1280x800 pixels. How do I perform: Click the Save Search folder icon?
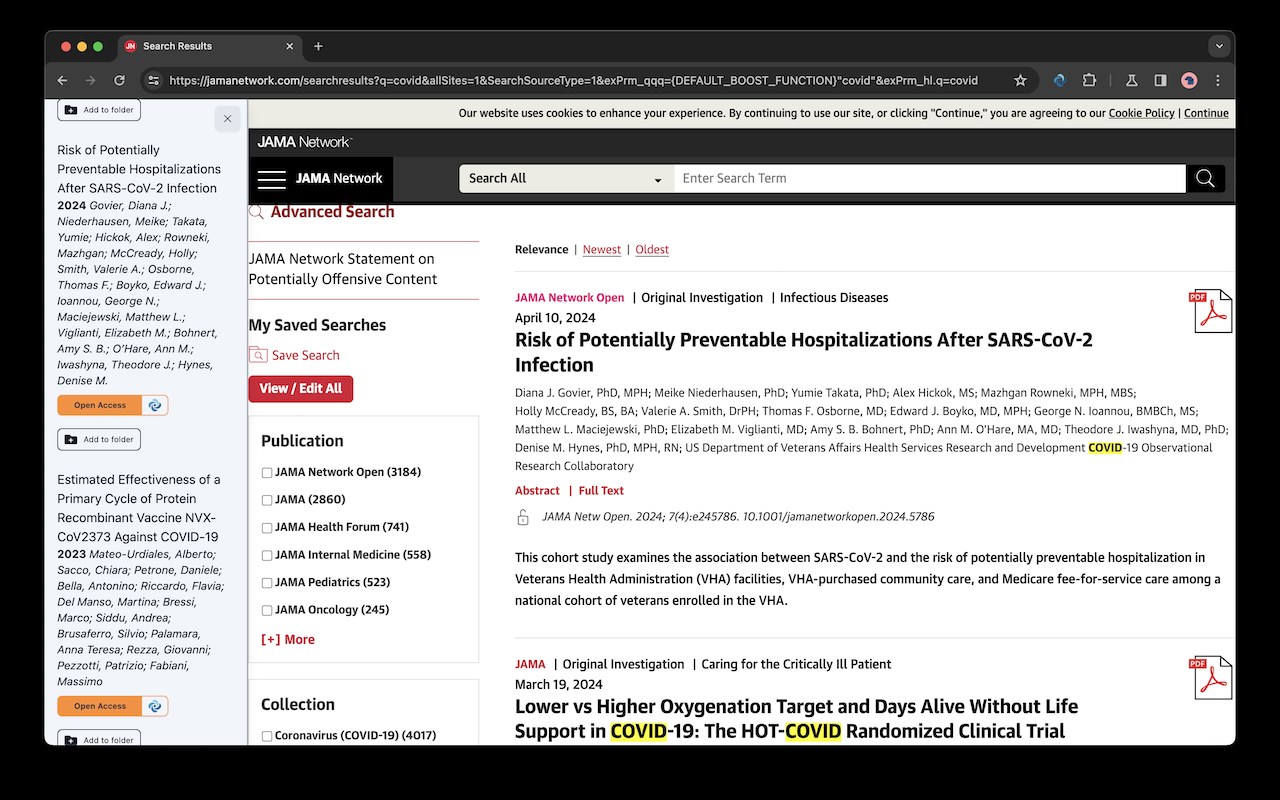coord(258,355)
